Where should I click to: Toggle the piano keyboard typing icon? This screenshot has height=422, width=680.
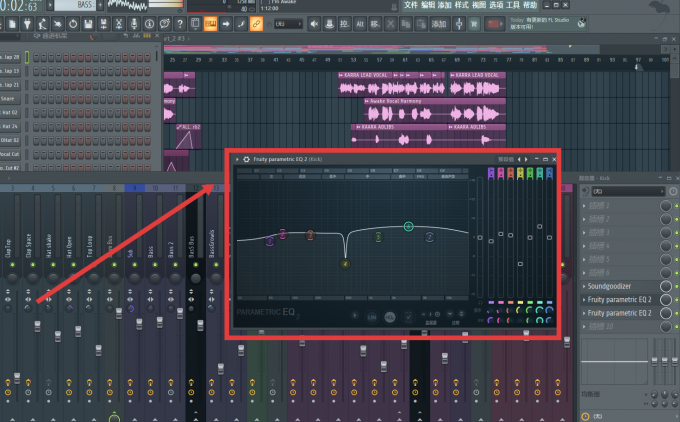pos(210,24)
